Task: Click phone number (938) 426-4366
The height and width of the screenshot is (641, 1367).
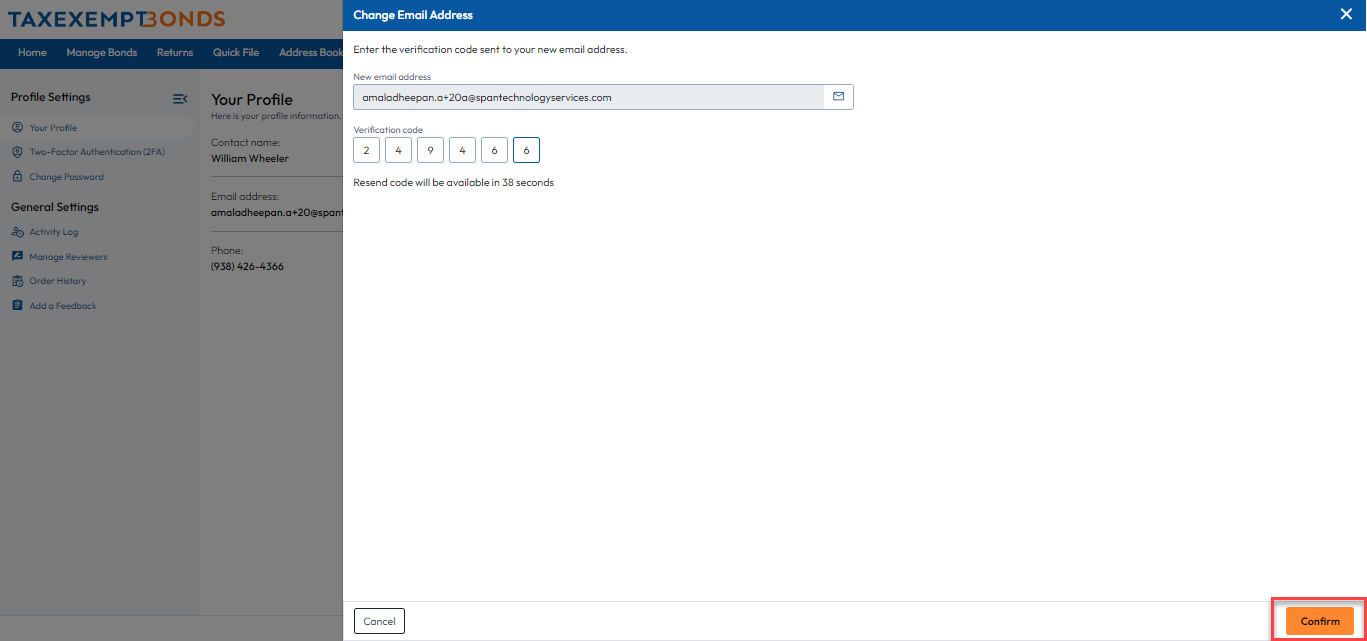Action: click(x=247, y=266)
